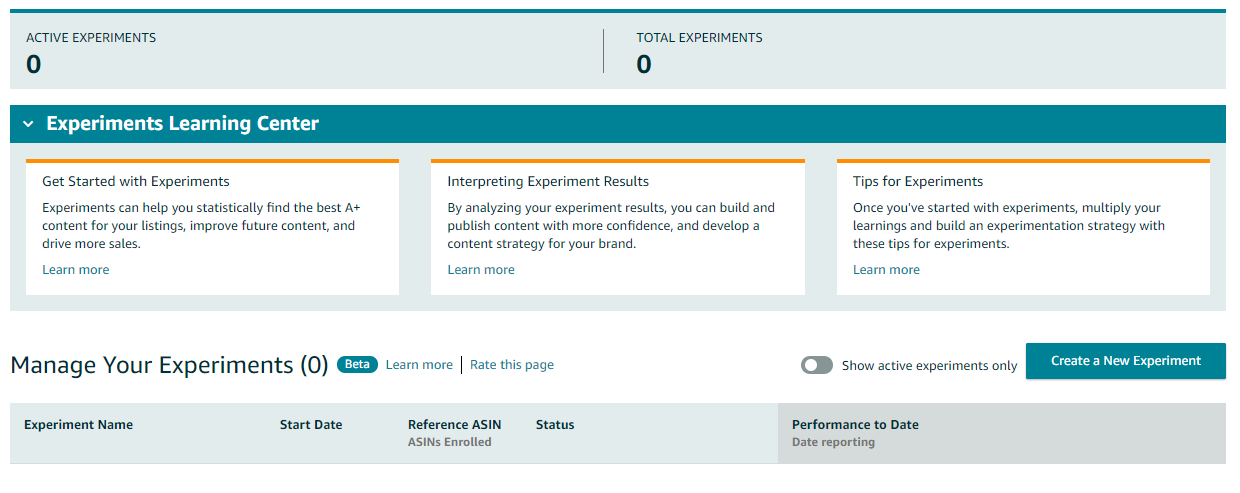1240x493 pixels.
Task: Select the Get Started with Experiments title
Action: [x=136, y=182]
